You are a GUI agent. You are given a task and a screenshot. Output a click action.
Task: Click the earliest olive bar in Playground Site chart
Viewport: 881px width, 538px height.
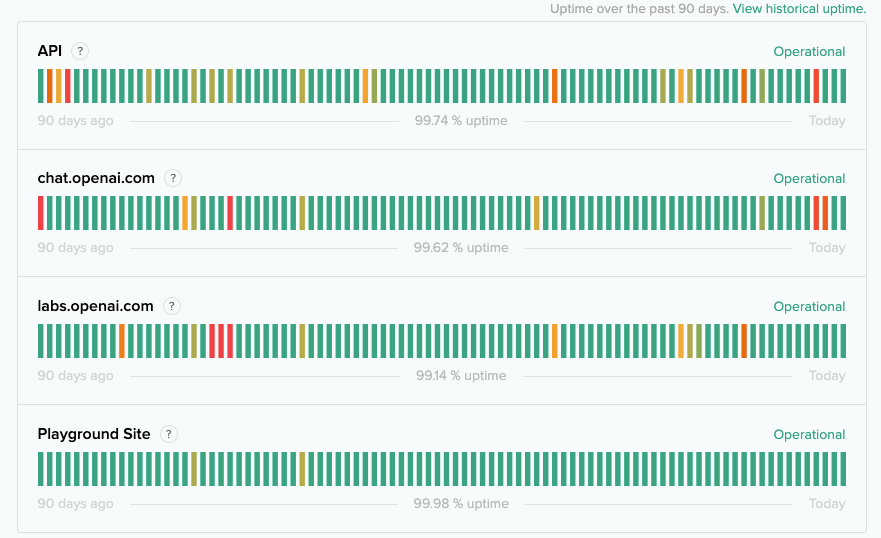(194, 469)
